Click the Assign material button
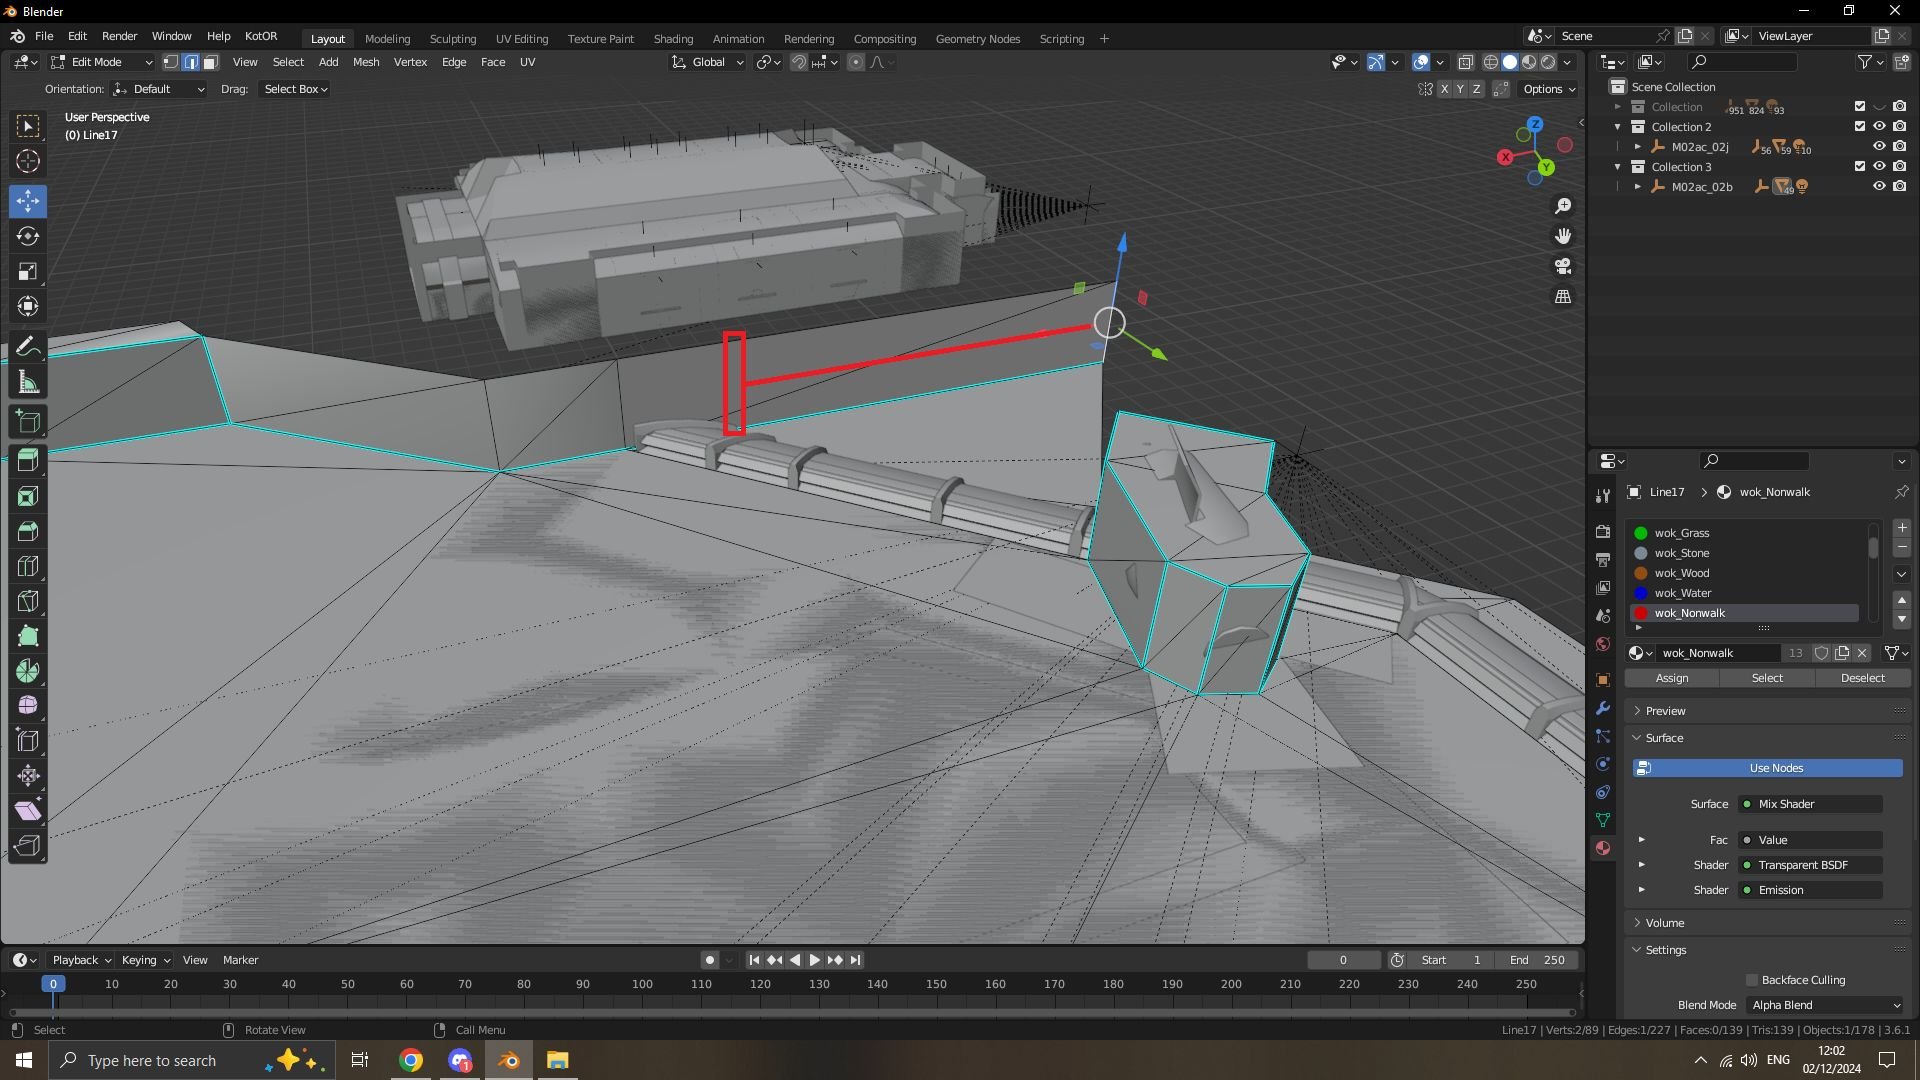The width and height of the screenshot is (1920, 1080). [x=1672, y=678]
